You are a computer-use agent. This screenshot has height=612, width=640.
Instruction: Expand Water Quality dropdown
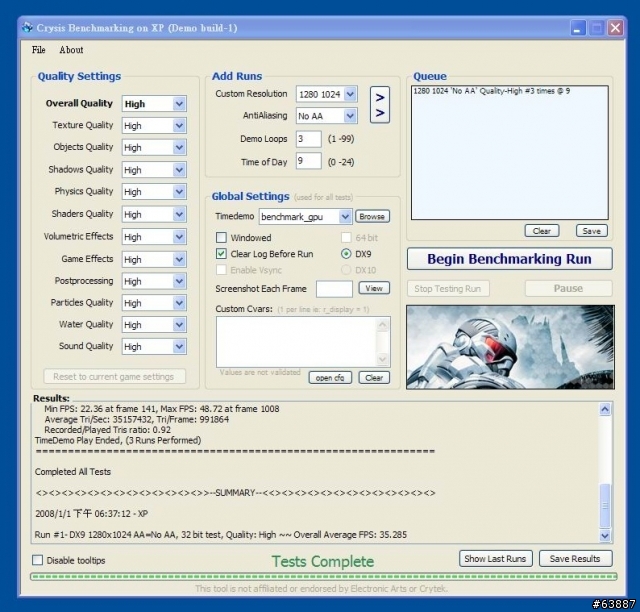click(x=179, y=325)
